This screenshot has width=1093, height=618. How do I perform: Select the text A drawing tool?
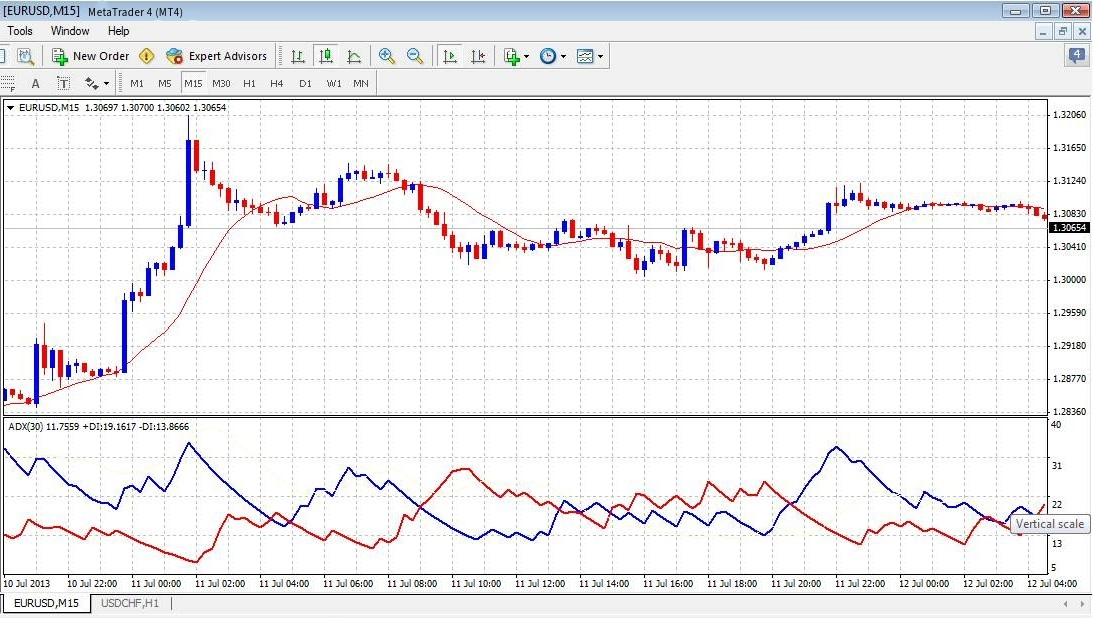coord(36,84)
